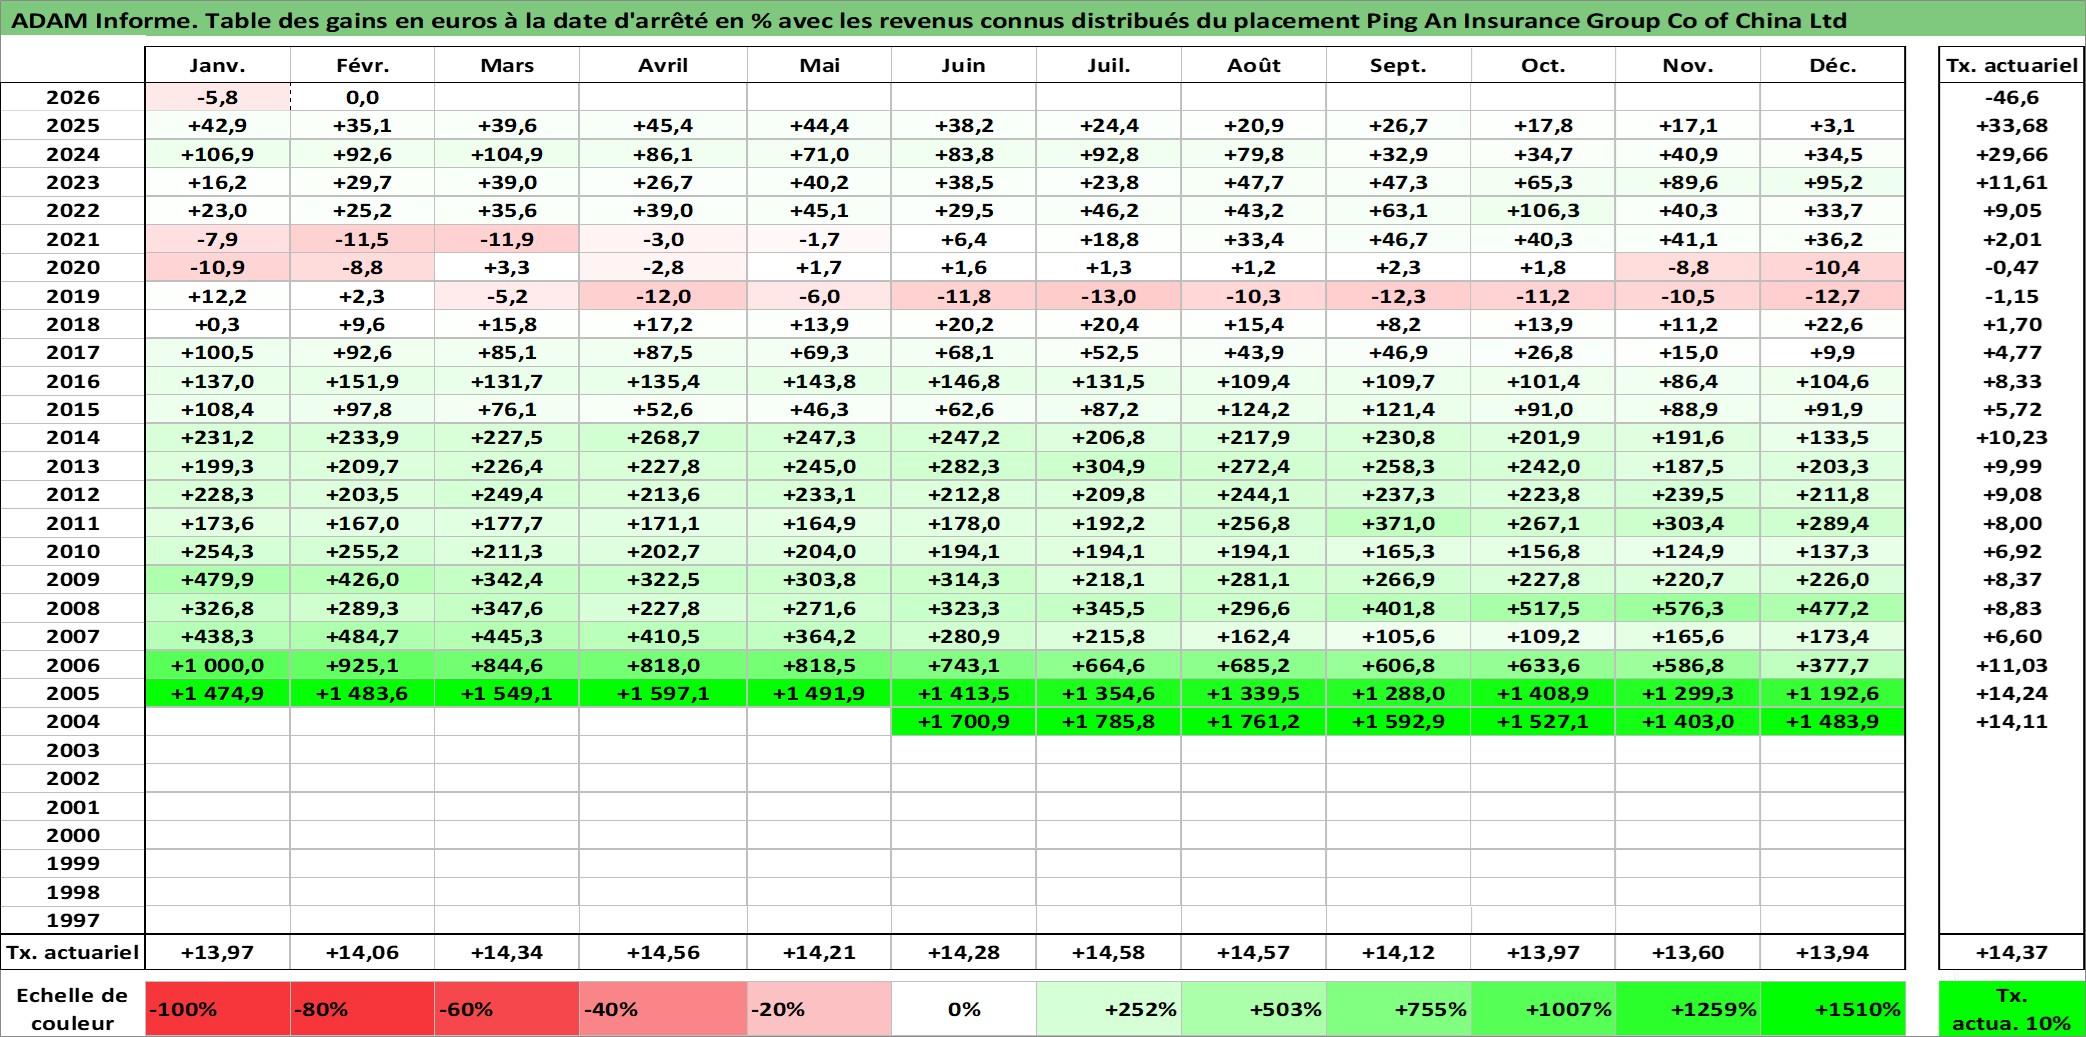Screen dimensions: 2086x1037
Task: Click the +13,60 bottom rate under Nov.
Action: [x=1688, y=952]
